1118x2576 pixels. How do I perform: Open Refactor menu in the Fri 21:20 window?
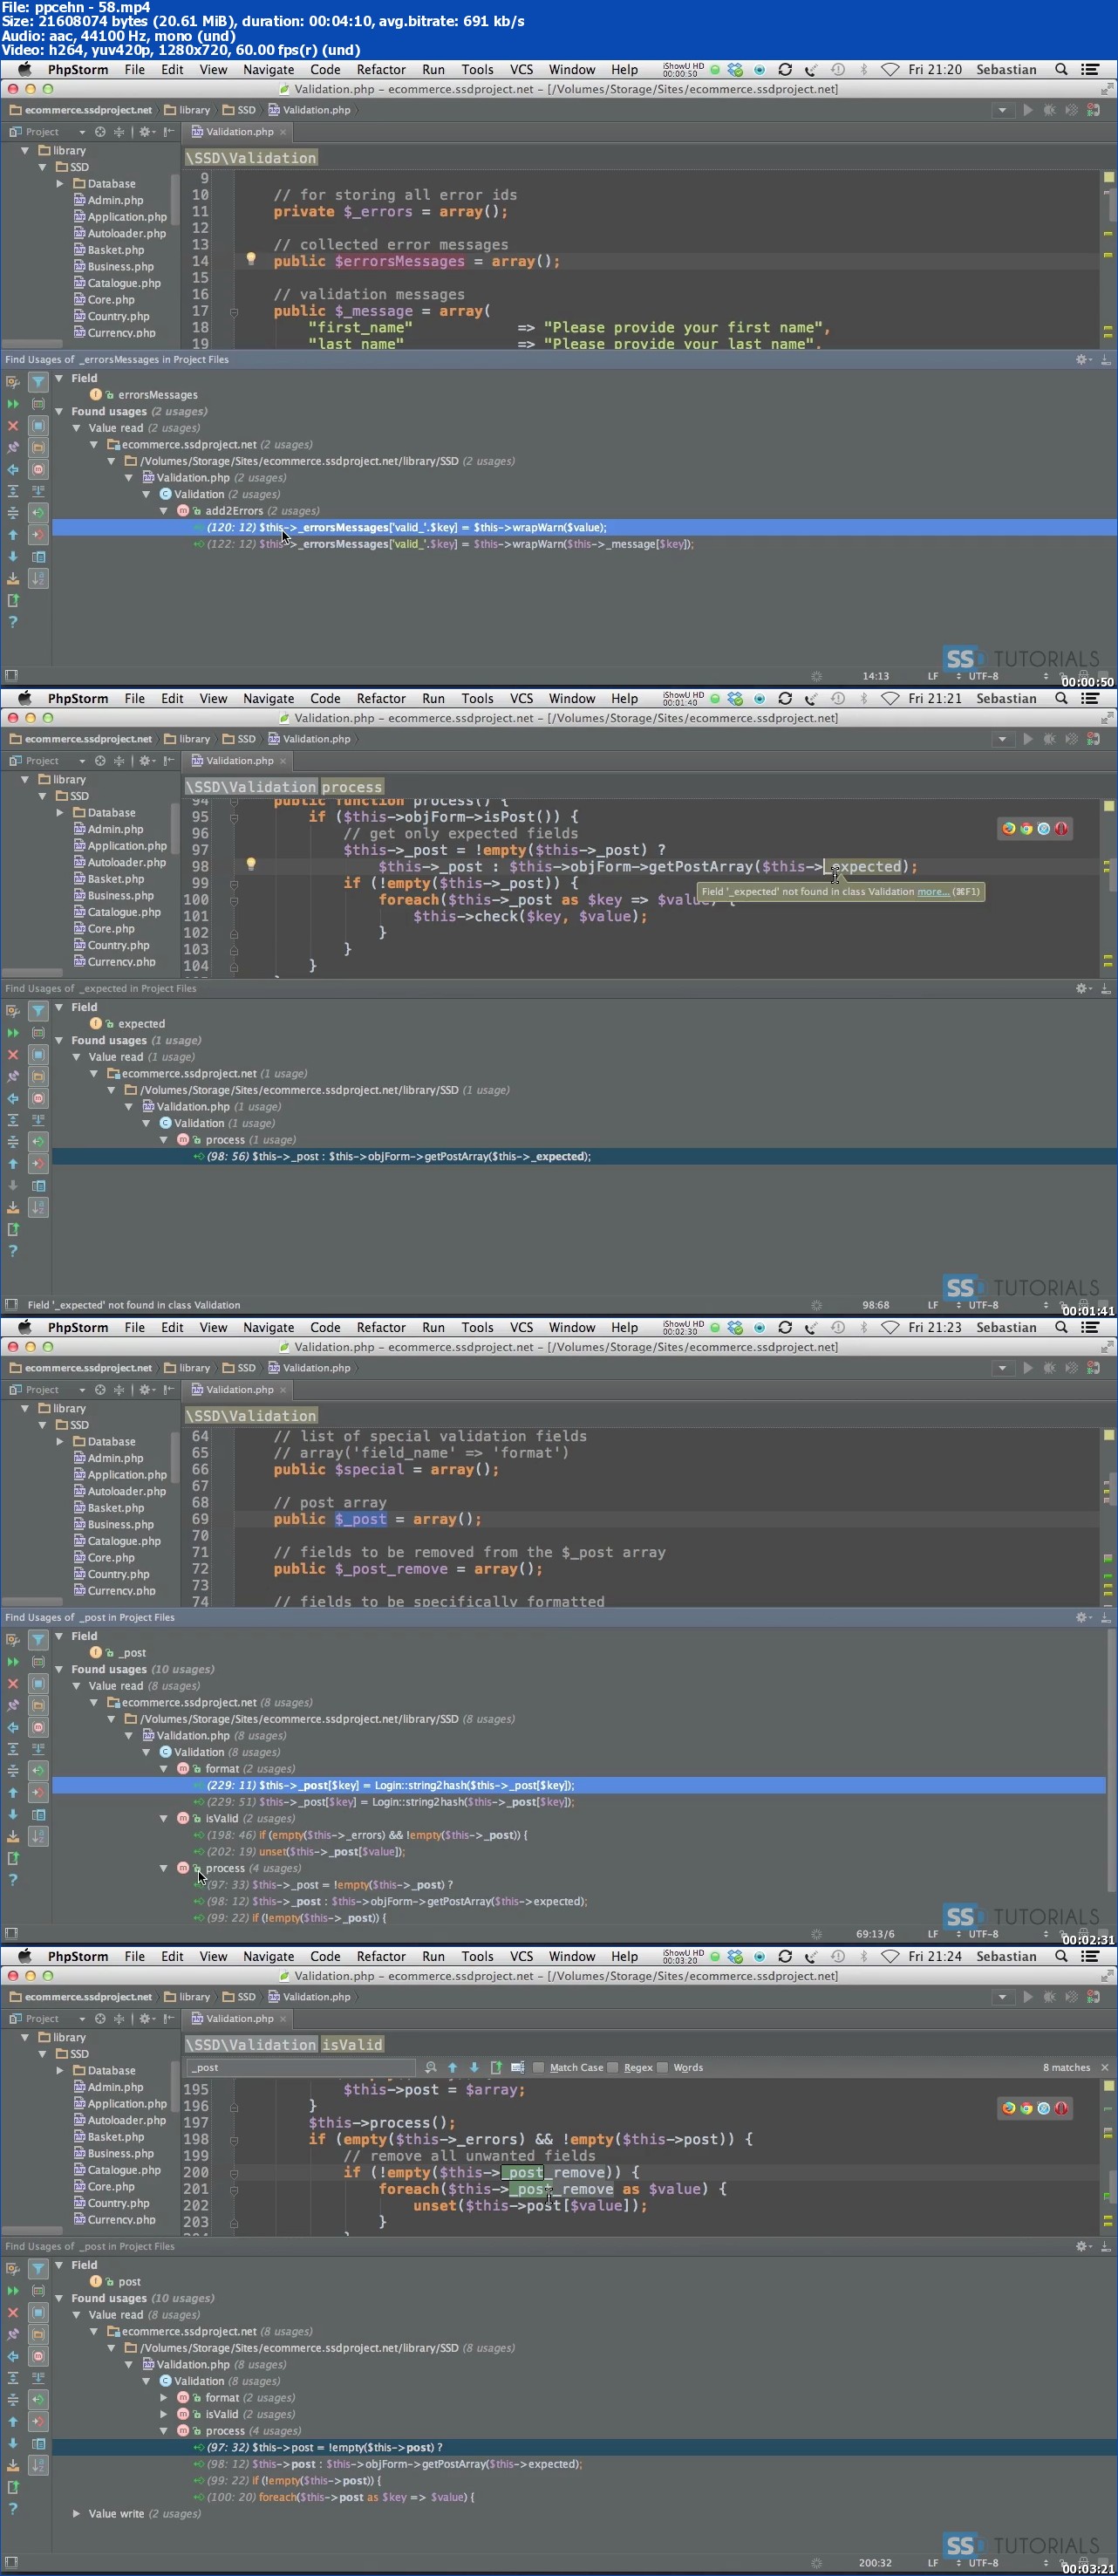[381, 69]
